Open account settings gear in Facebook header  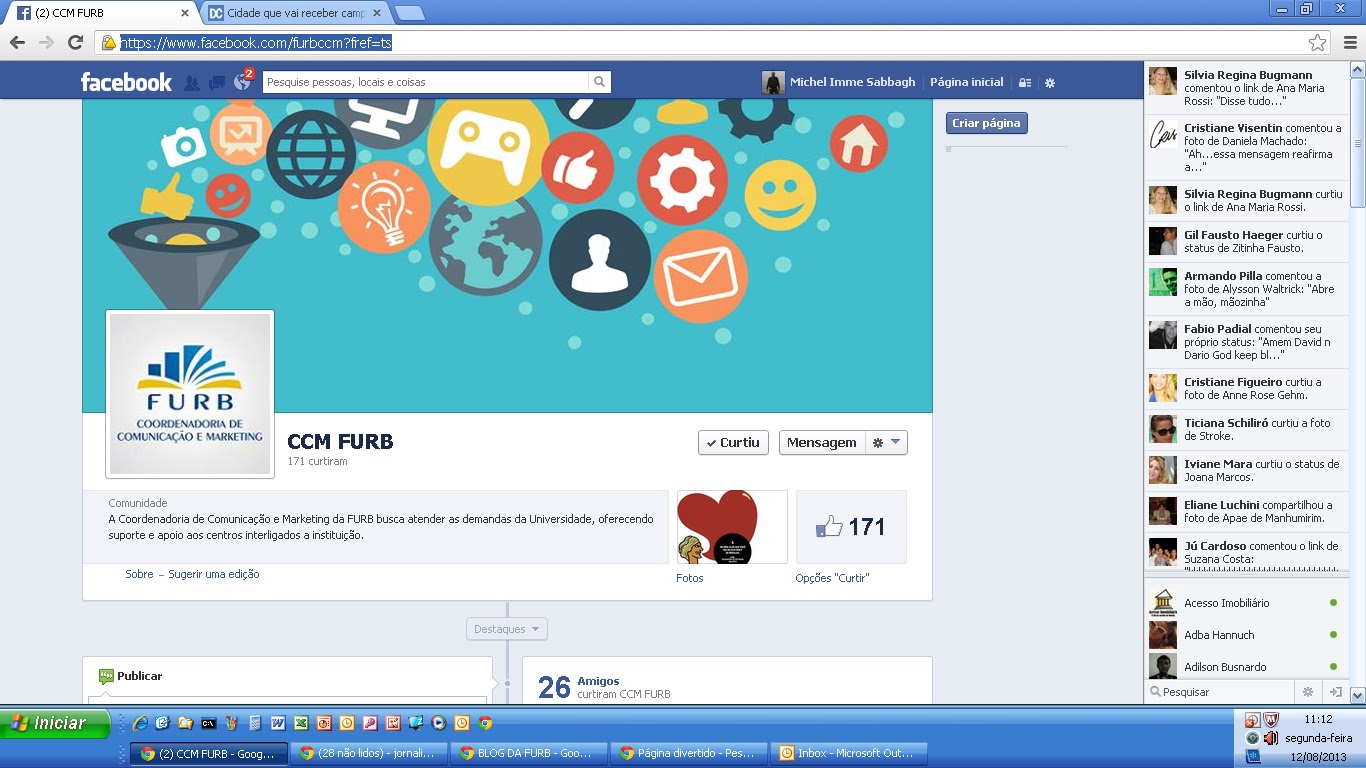1050,83
